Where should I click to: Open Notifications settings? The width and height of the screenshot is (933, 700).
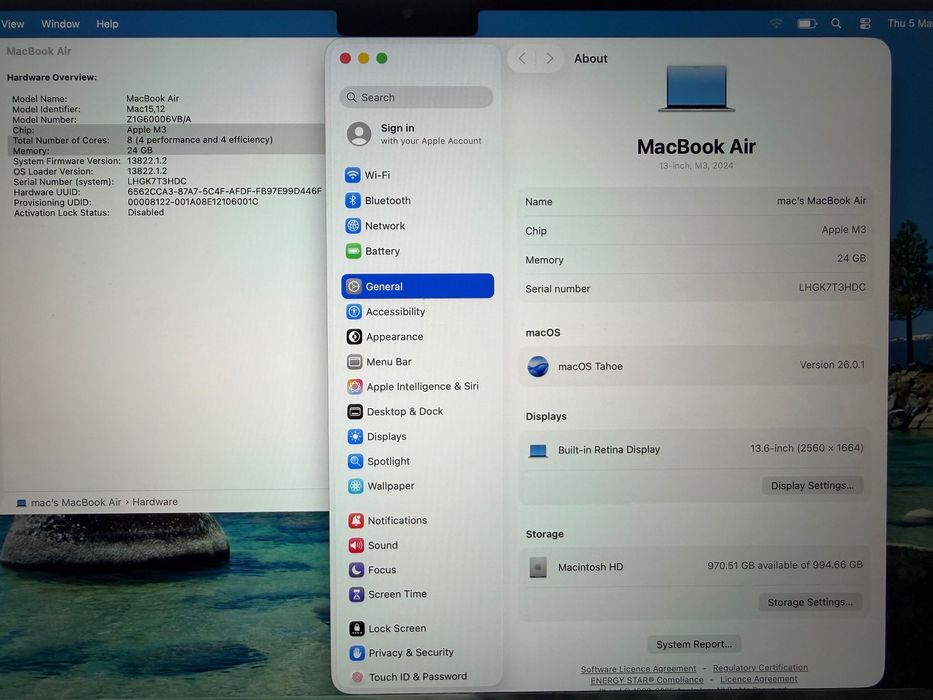coord(417,520)
